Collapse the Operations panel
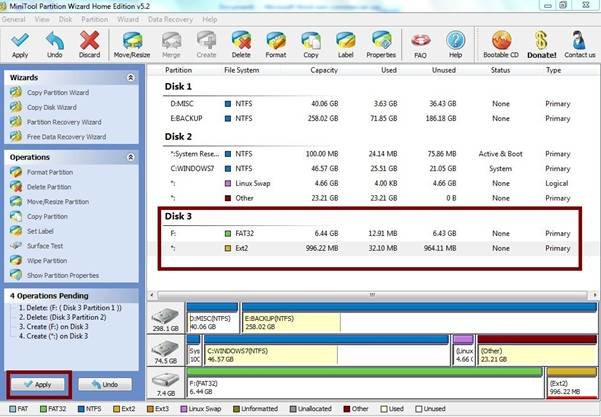The image size is (601, 417). pyautogui.click(x=130, y=157)
